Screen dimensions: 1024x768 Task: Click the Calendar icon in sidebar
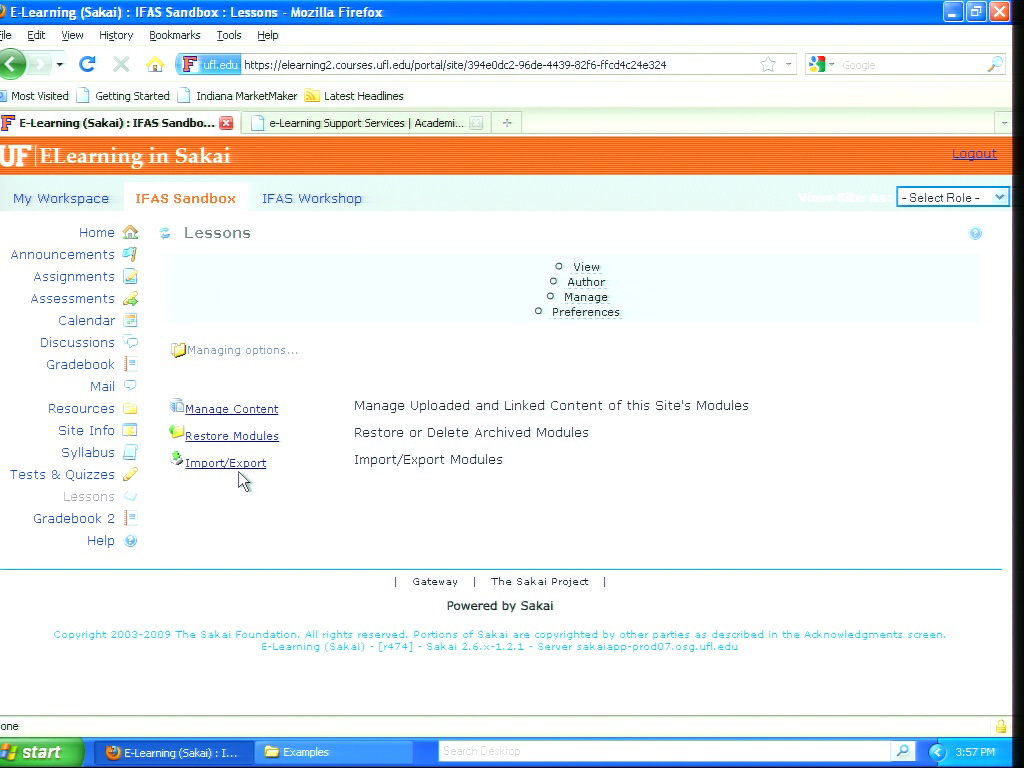click(x=131, y=320)
